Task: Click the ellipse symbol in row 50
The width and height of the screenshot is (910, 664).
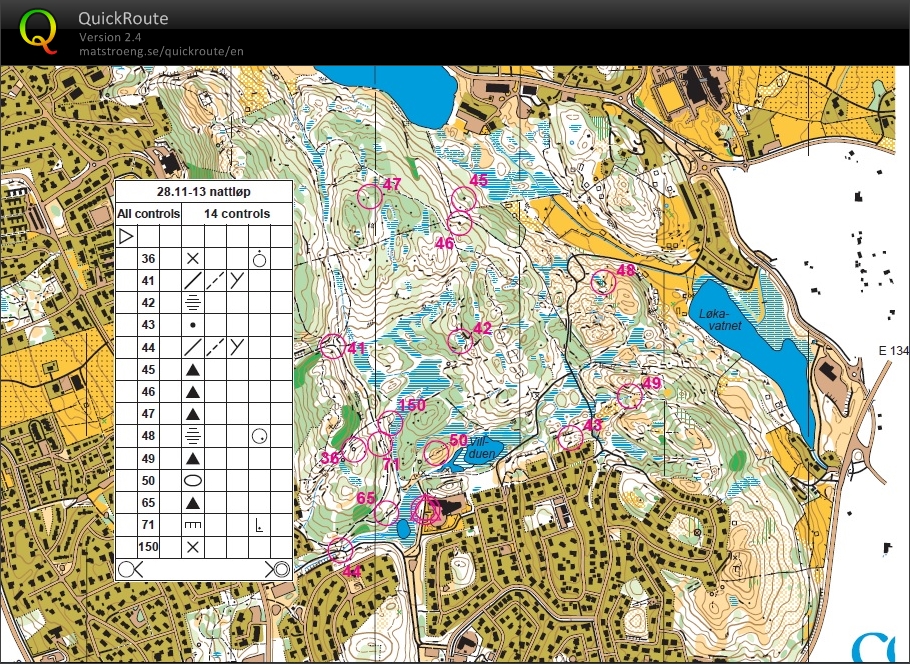Action: (192, 481)
